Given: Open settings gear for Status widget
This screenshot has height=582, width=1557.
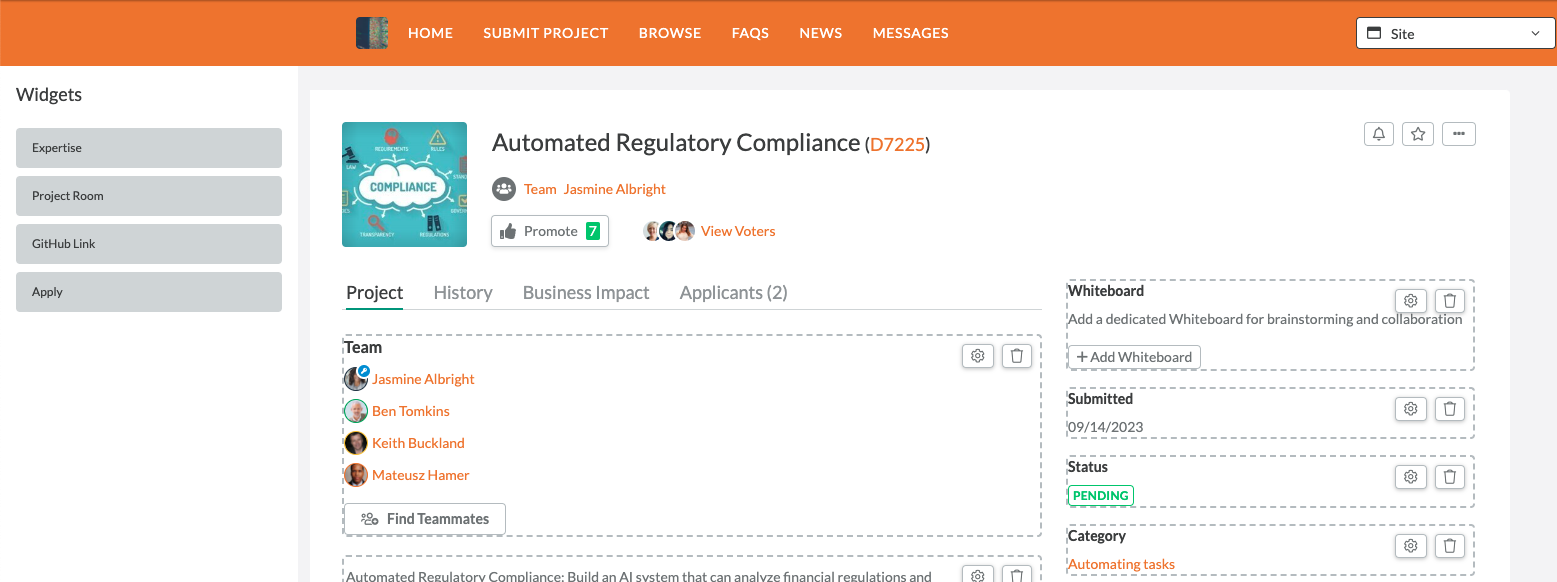Looking at the screenshot, I should point(1411,476).
